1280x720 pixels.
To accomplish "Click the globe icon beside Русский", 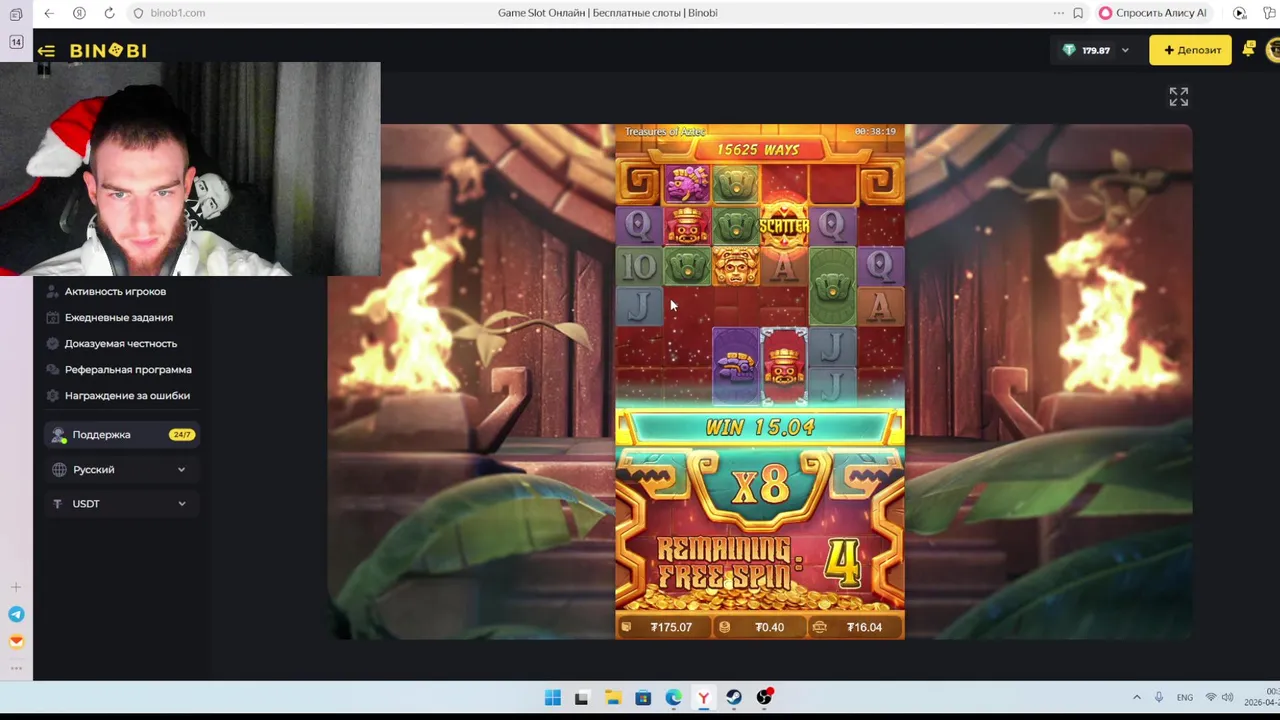I will (59, 469).
